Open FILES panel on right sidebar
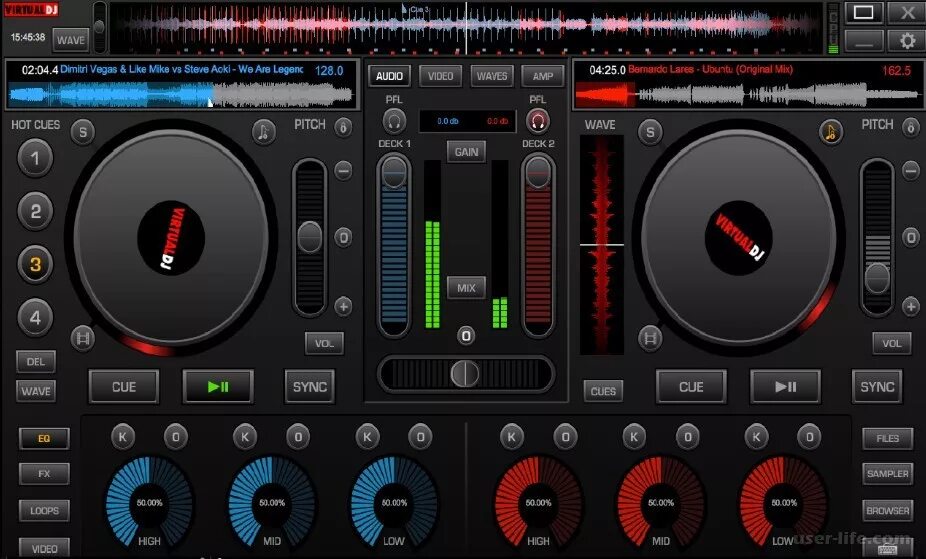Image resolution: width=926 pixels, height=559 pixels. pyautogui.click(x=888, y=439)
